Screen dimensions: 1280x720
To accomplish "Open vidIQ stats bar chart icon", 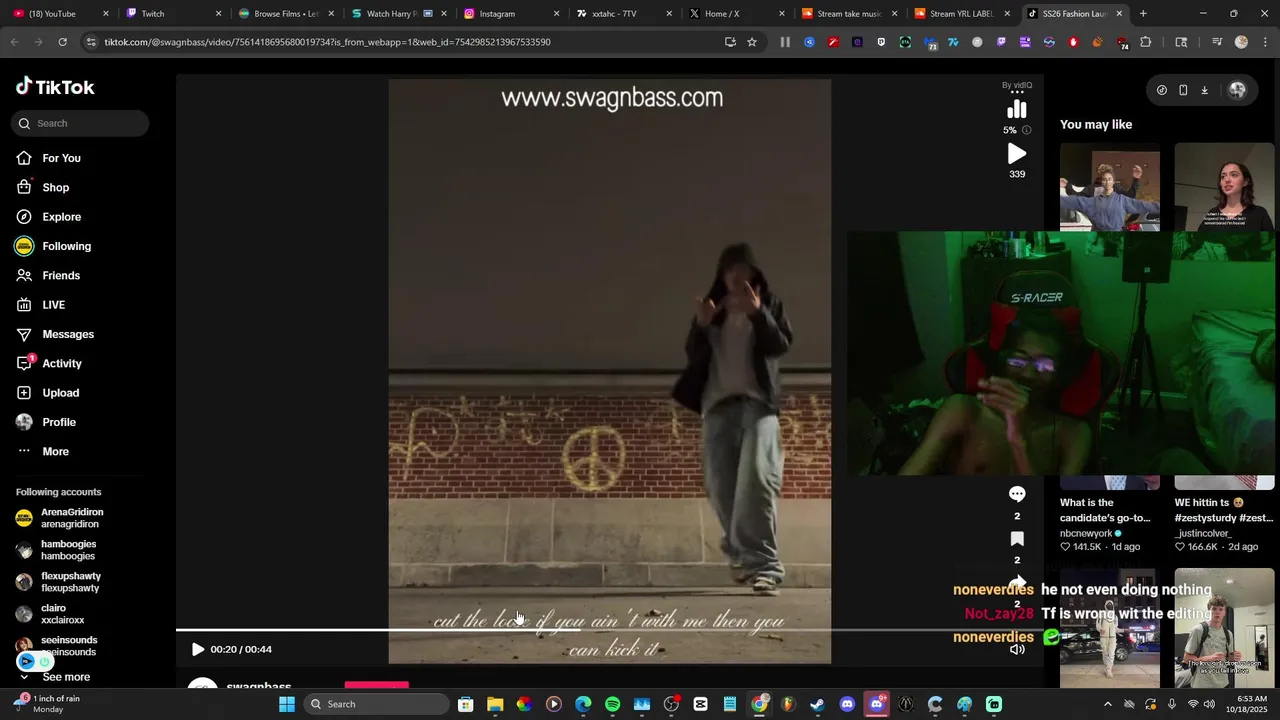I will tap(1017, 110).
